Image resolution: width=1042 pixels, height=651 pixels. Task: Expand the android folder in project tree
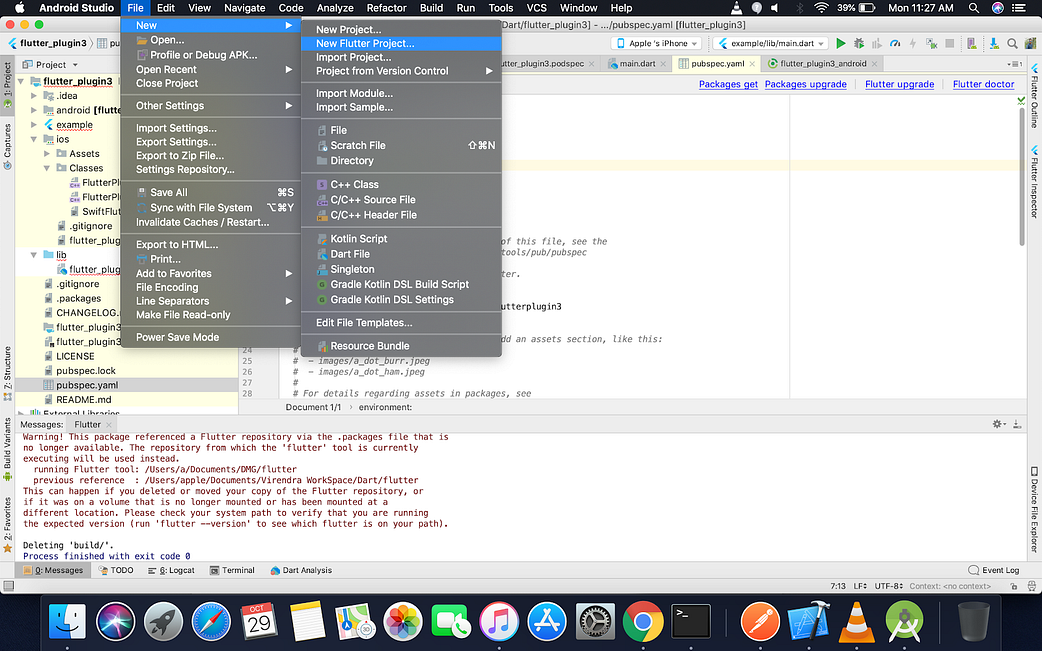click(x=34, y=110)
